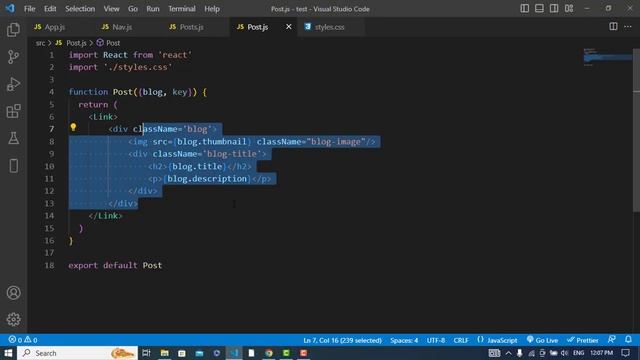This screenshot has width=640, height=360.
Task: Open the volume control in system tray
Action: point(564,353)
